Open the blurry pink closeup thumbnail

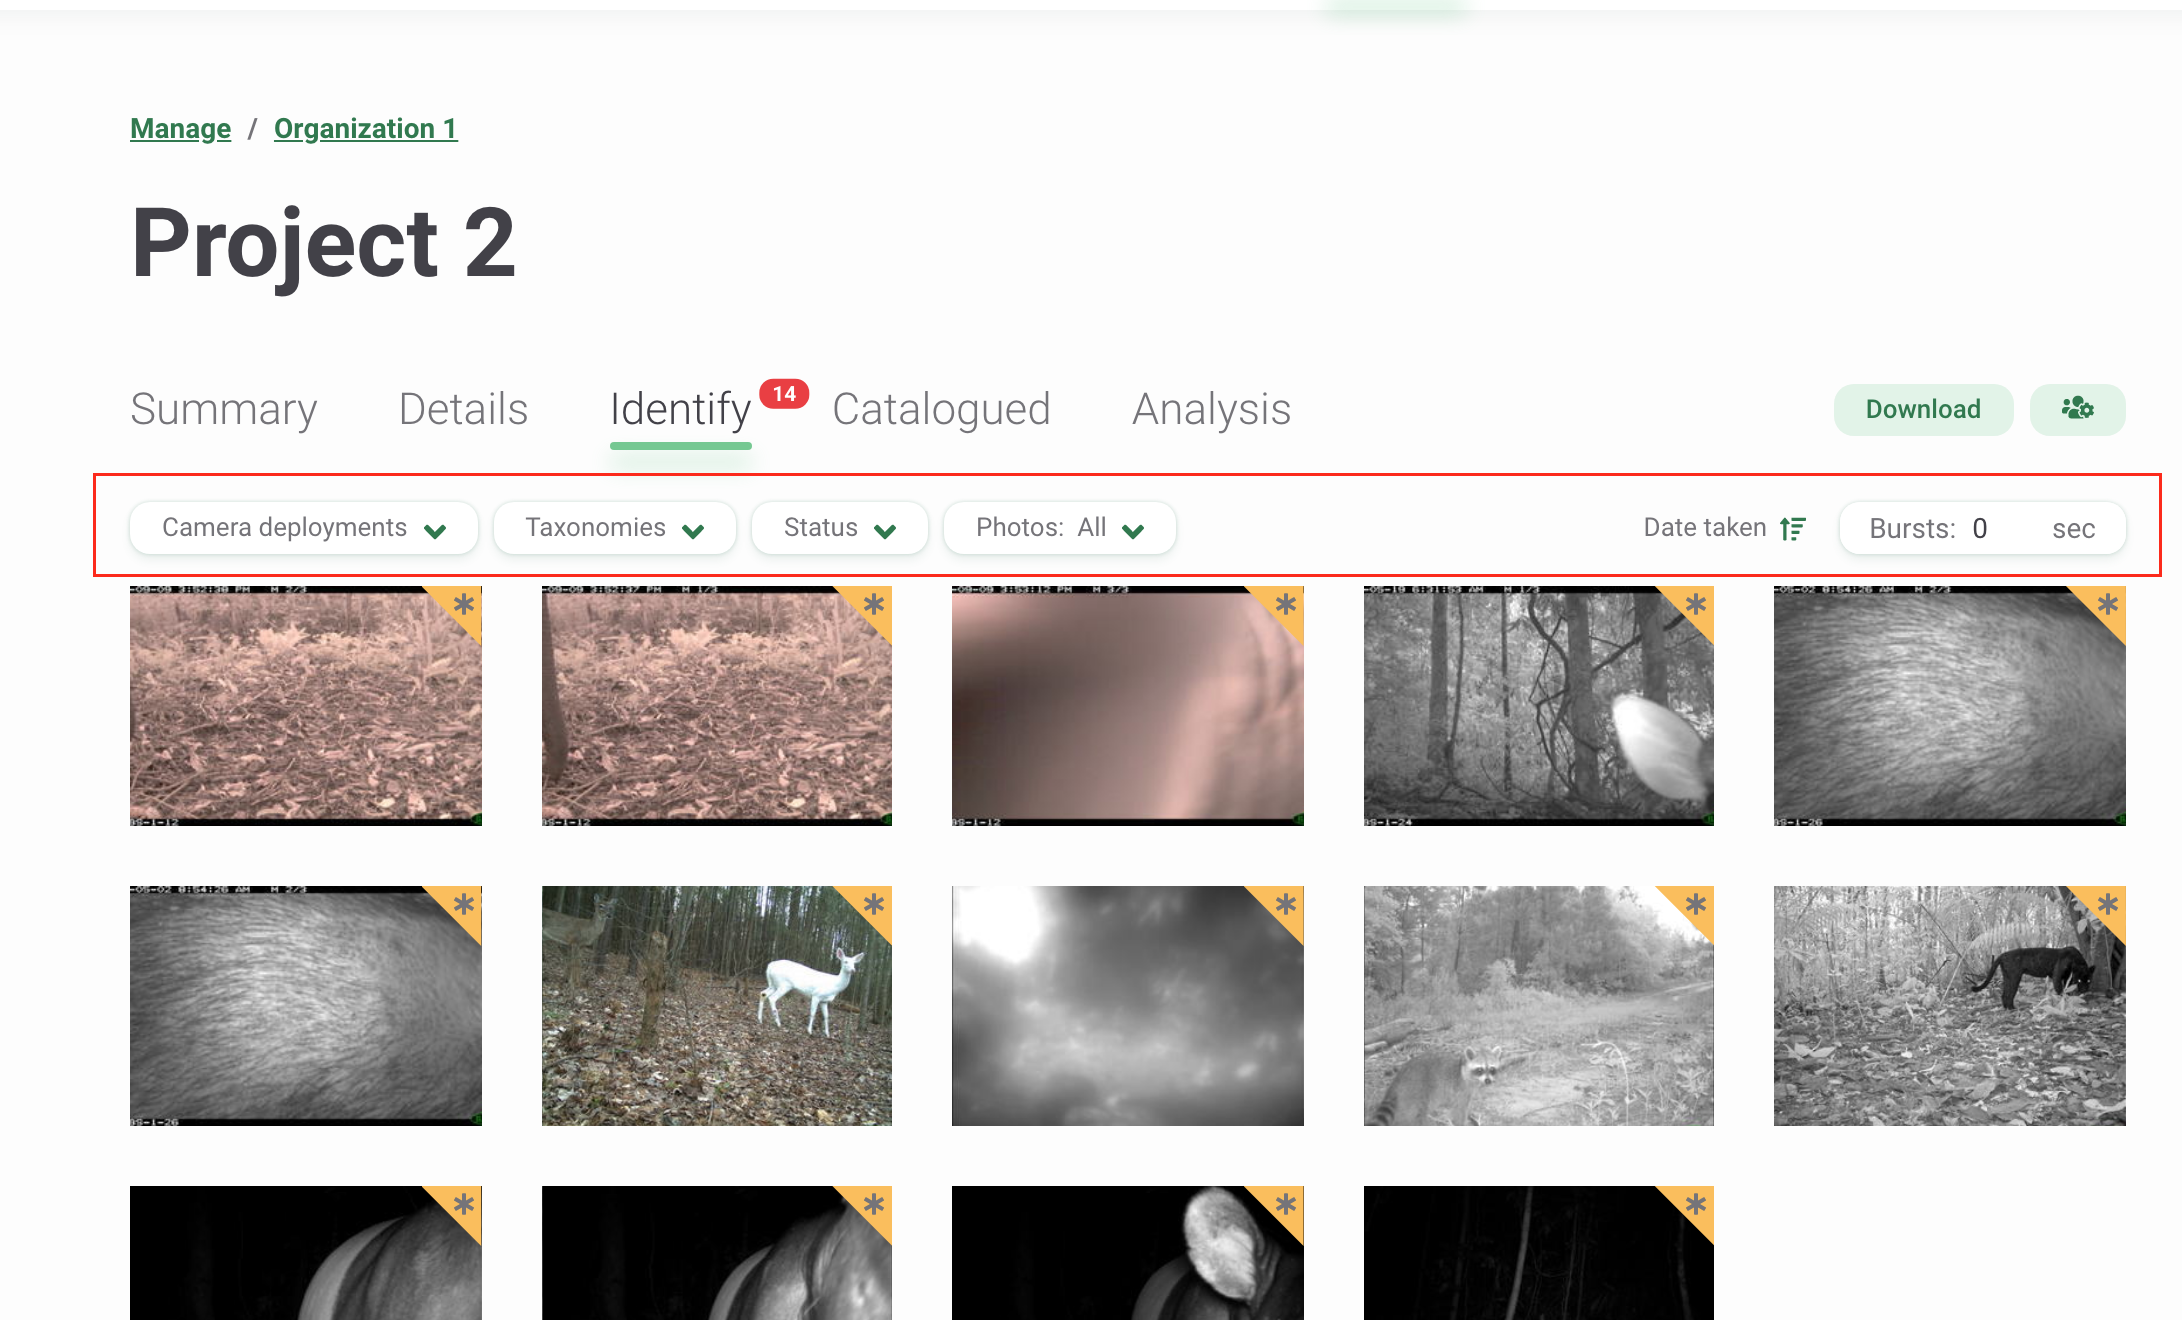[x=1128, y=706]
